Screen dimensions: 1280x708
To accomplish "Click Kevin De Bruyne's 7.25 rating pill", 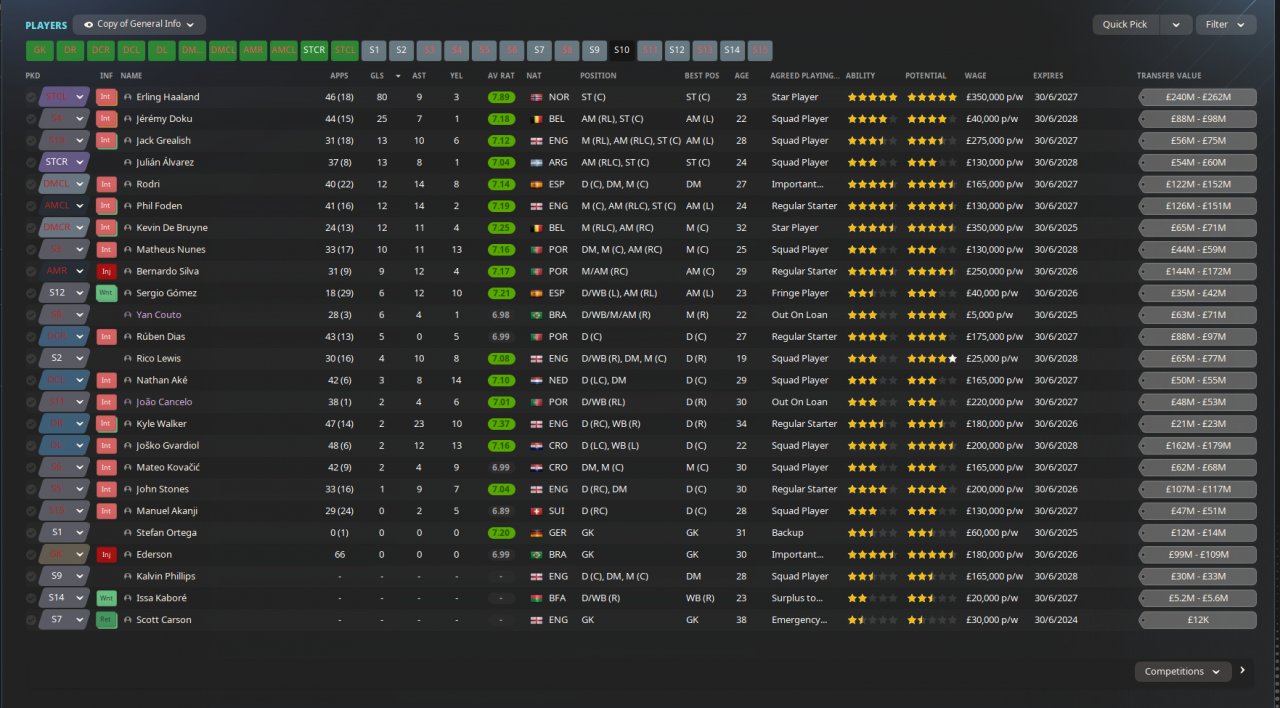I will 501,228.
